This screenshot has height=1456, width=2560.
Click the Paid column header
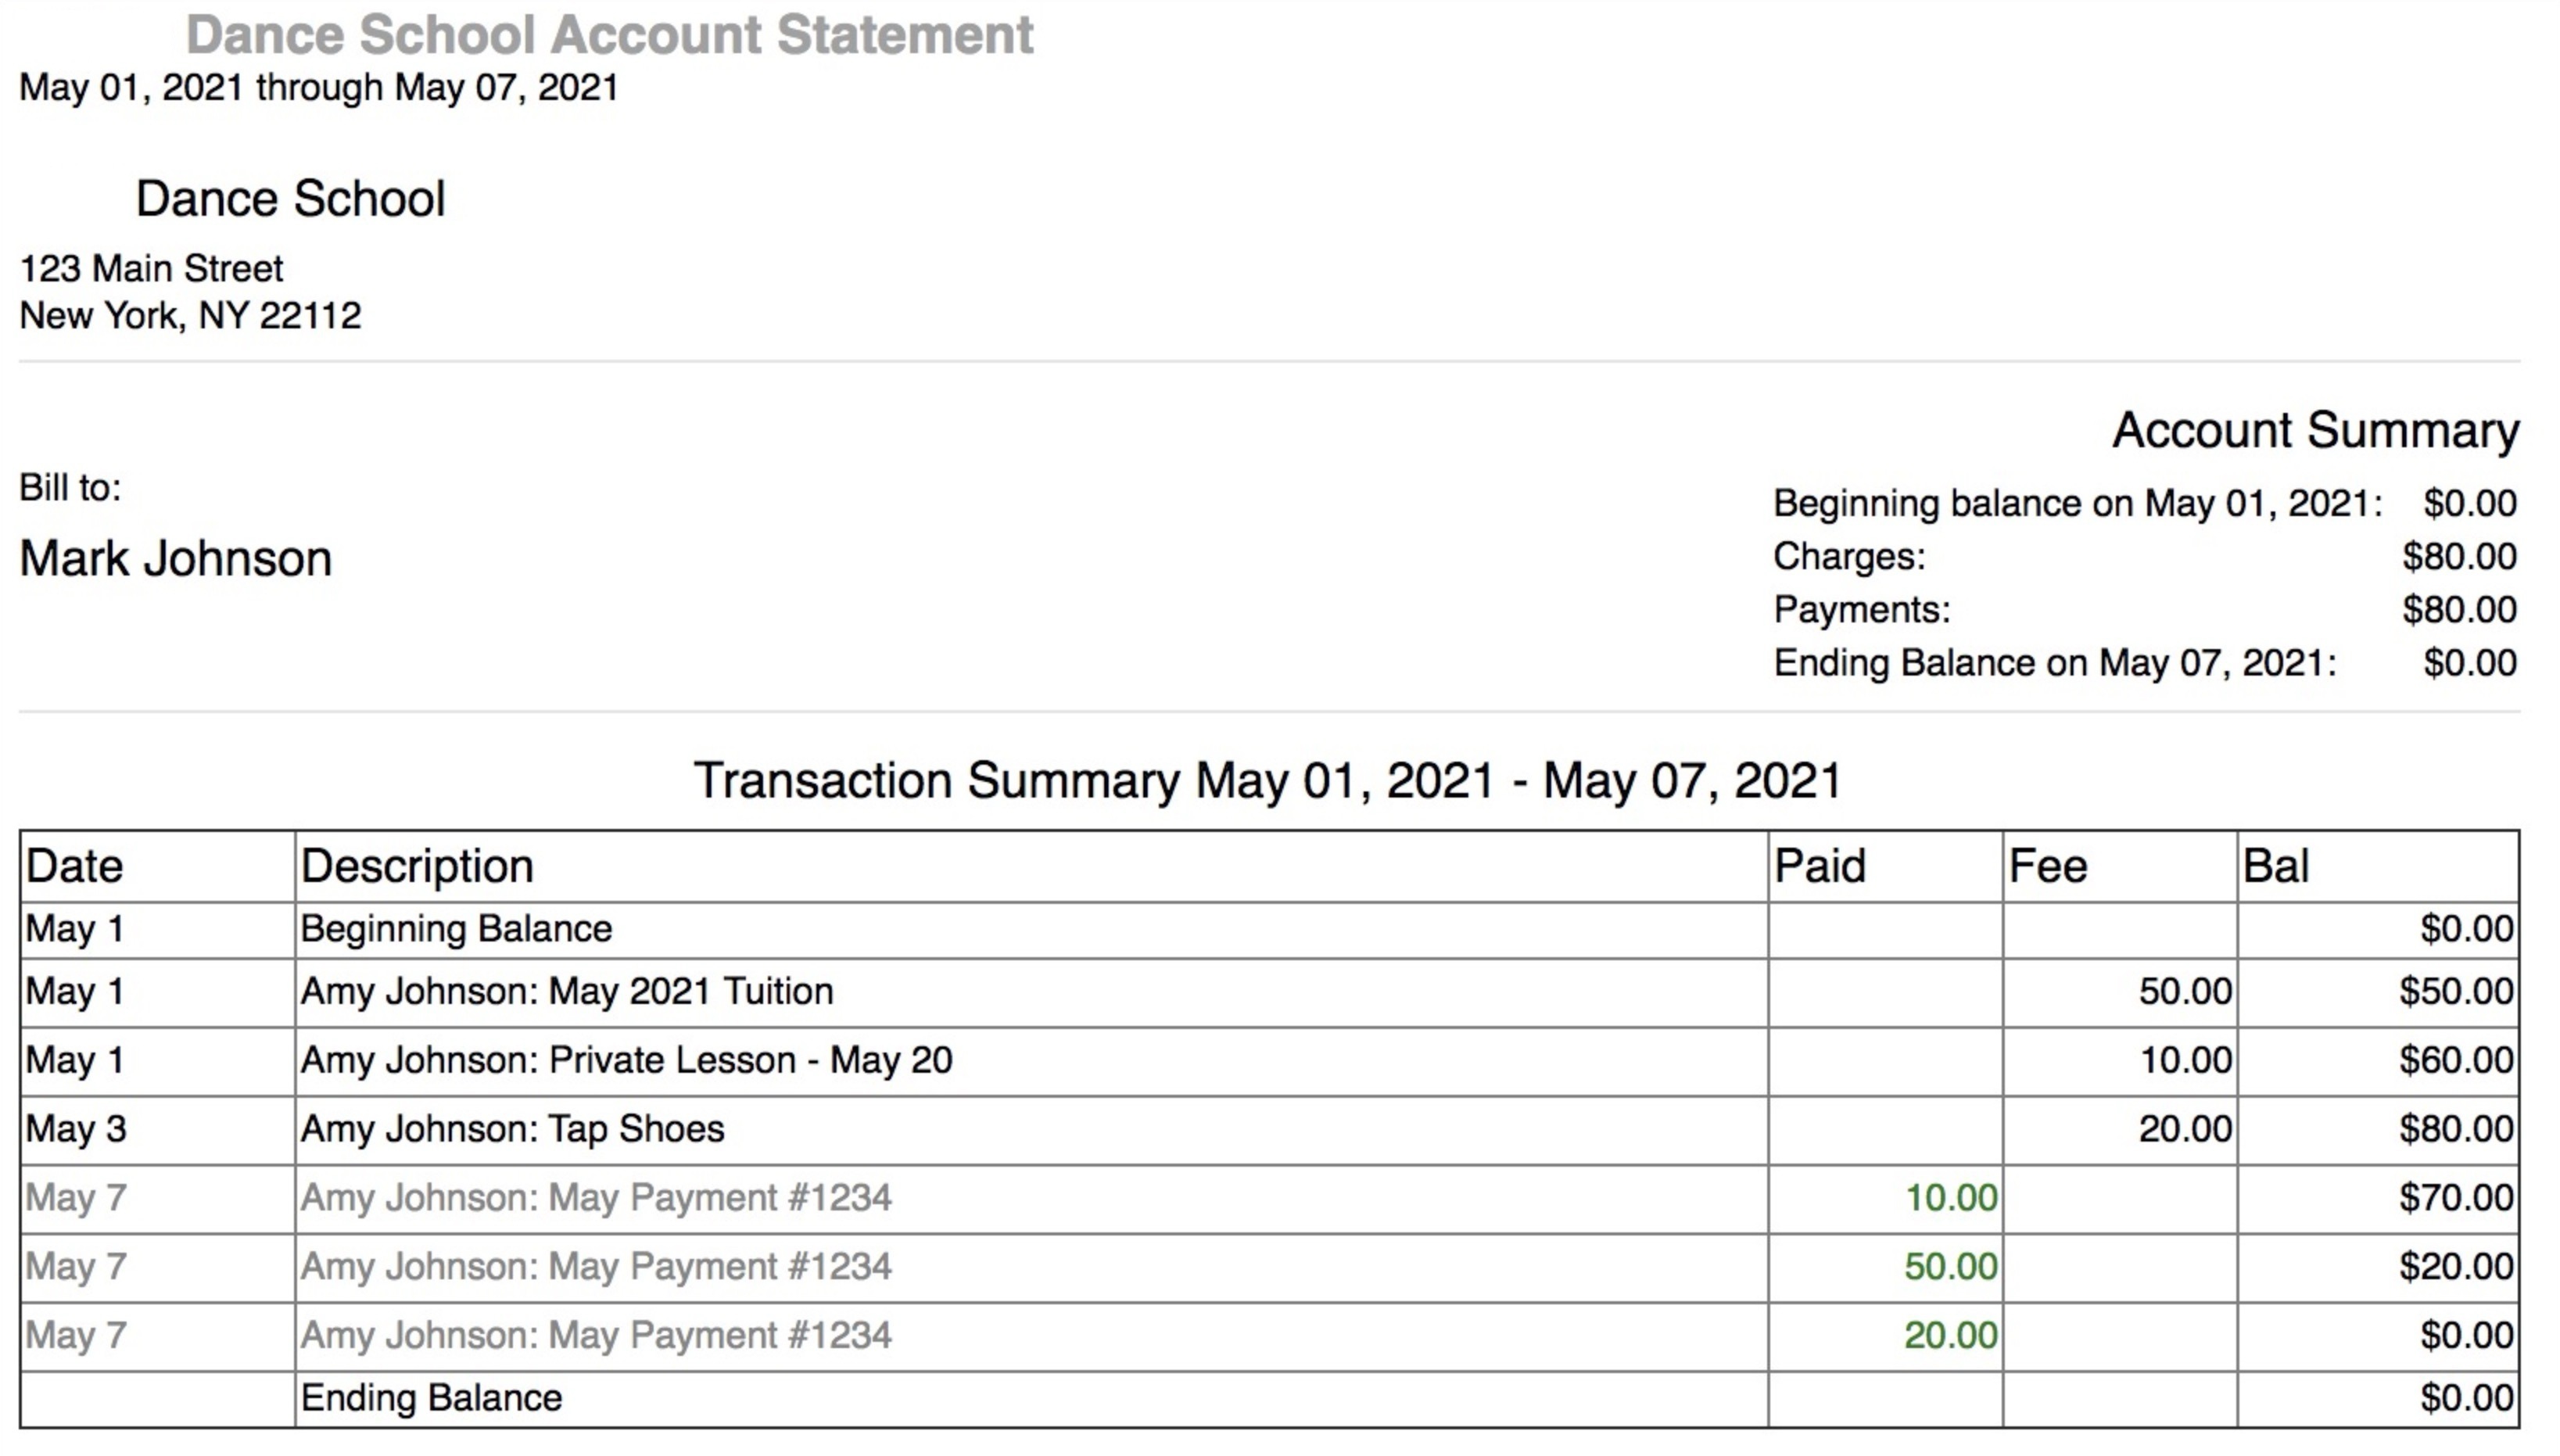point(1819,866)
